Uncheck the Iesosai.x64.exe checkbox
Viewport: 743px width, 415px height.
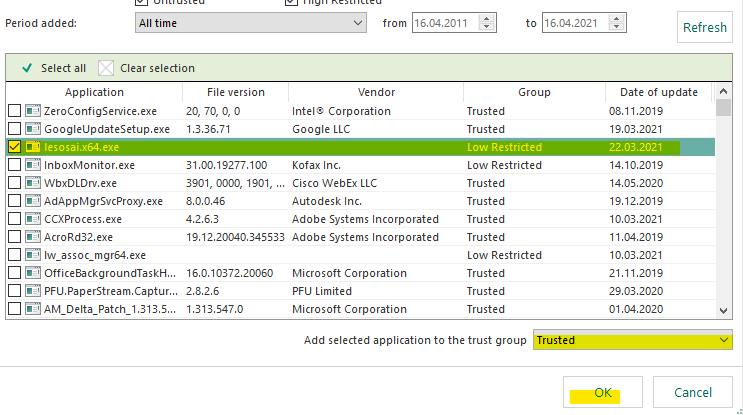pyautogui.click(x=14, y=147)
